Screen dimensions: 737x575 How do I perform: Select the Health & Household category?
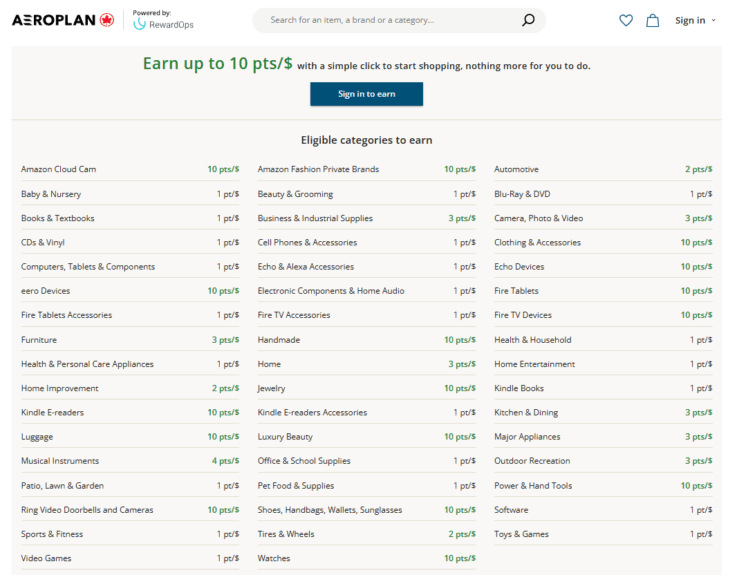[533, 340]
